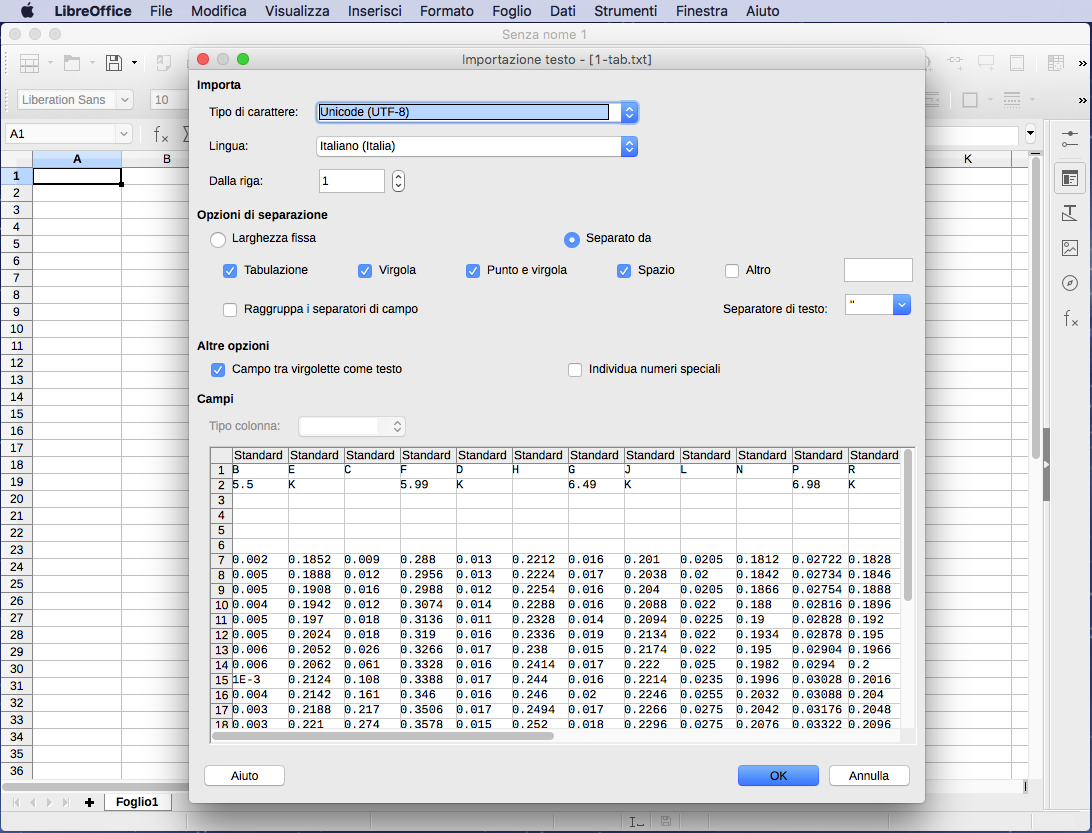The height and width of the screenshot is (833, 1092).
Task: Open the Separatore di testo dropdown
Action: [901, 304]
